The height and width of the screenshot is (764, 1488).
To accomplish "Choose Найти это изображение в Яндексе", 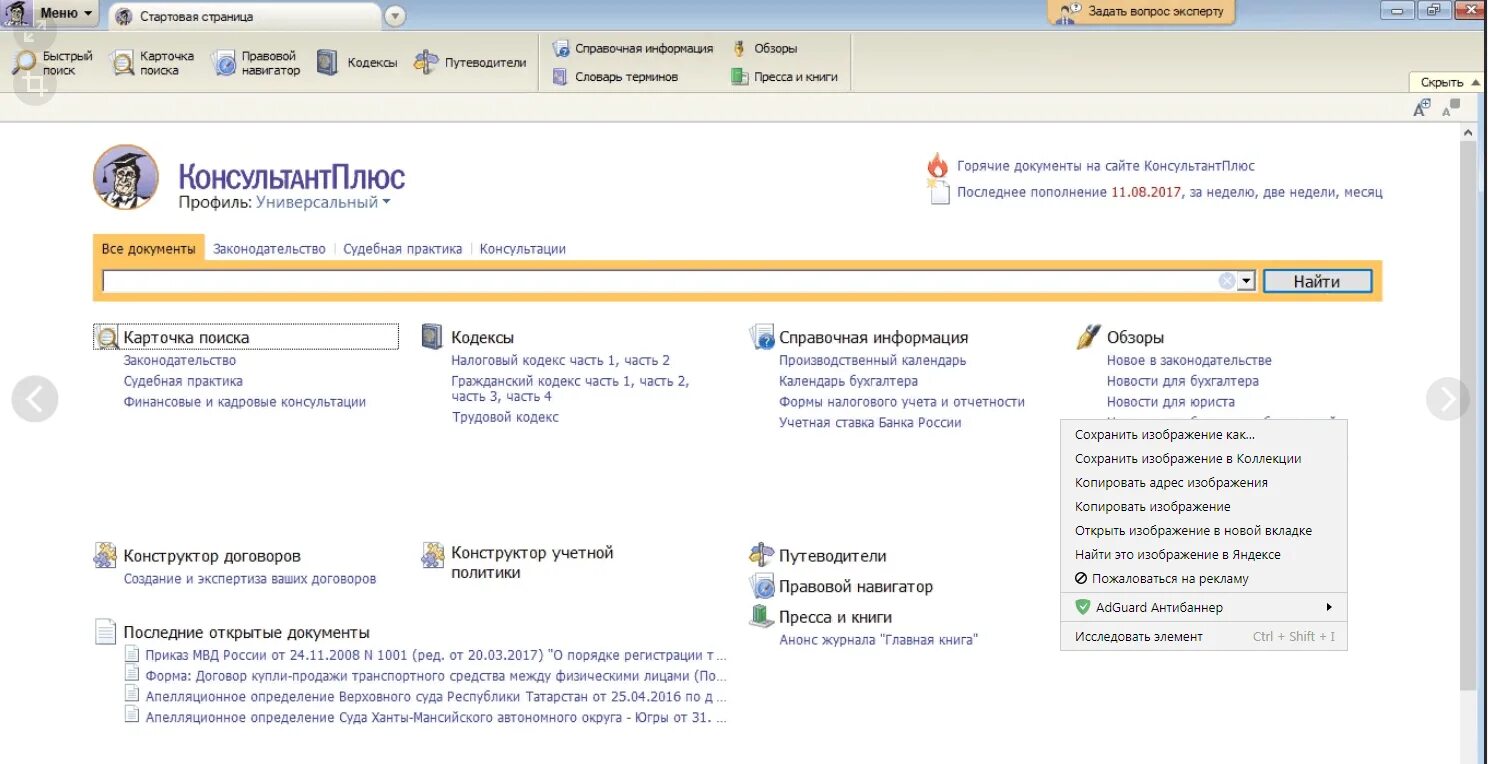I will coord(1204,555).
